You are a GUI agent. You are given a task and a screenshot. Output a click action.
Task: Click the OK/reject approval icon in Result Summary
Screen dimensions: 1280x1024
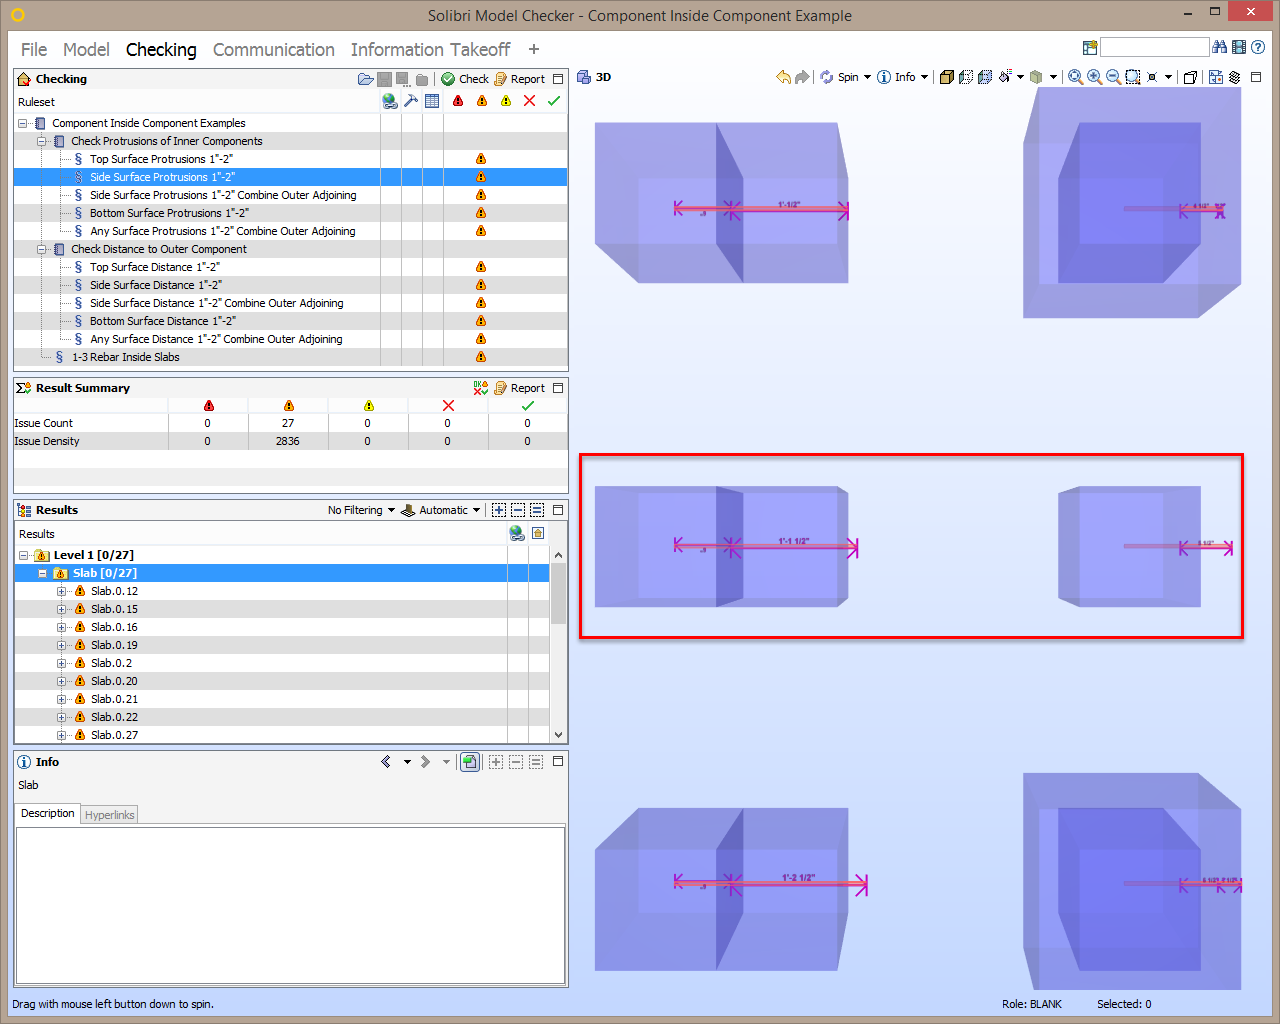(x=481, y=388)
